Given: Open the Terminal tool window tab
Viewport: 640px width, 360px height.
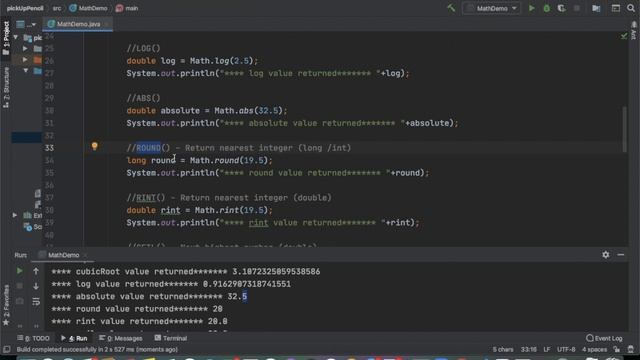Looking at the screenshot, I should [171, 338].
